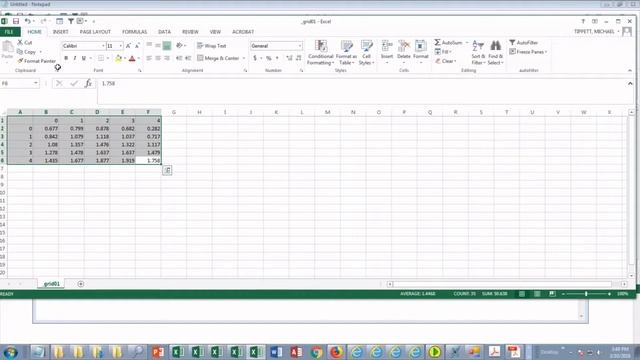Select the Format Painter brush

point(20,61)
